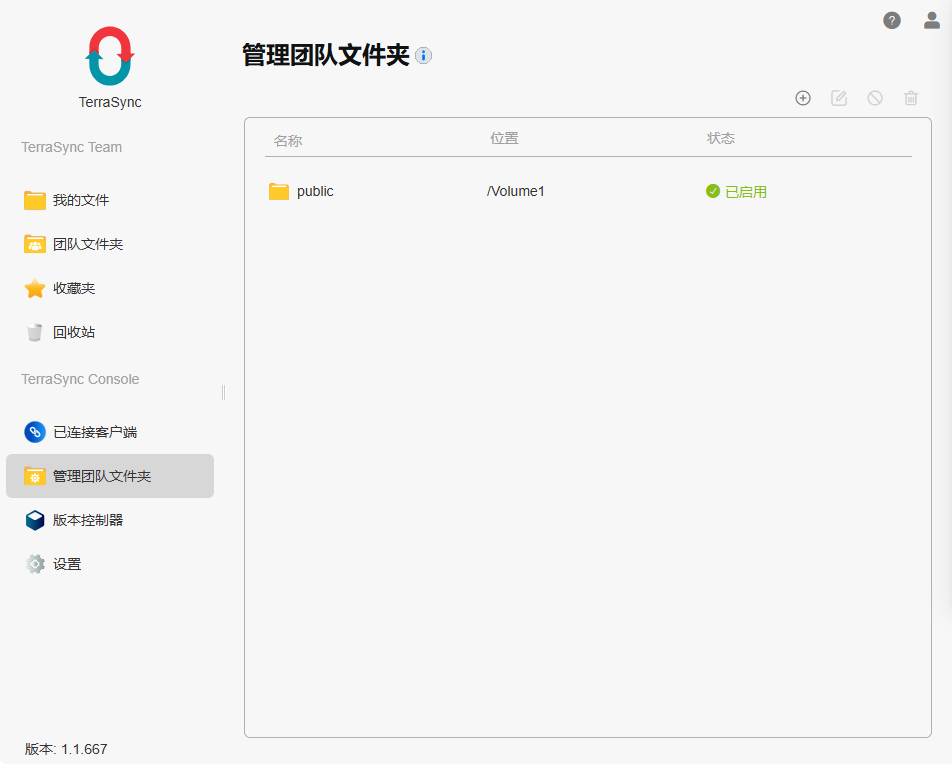Screen dimensions: 952x764
Task: Select 管理团队文件夹 in the sidebar
Action: pyautogui.click(x=110, y=476)
